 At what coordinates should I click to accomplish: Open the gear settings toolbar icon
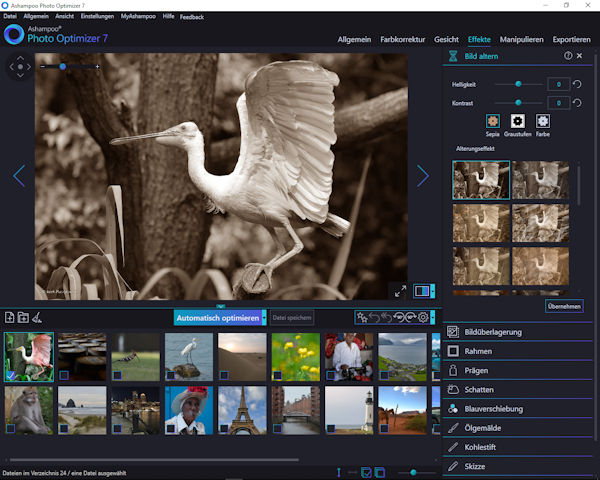[423, 317]
